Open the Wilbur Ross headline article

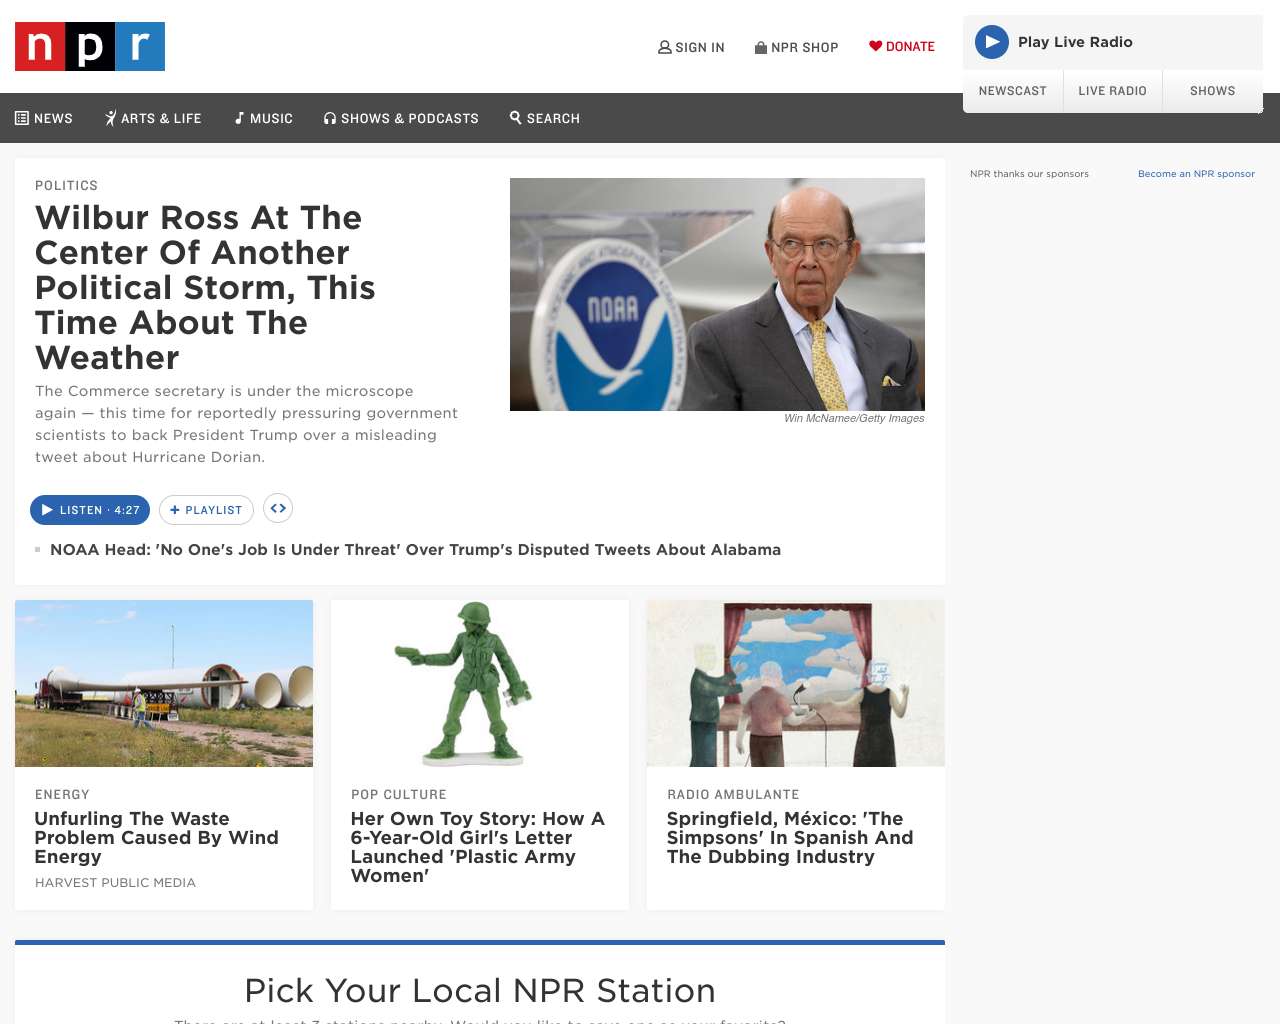point(205,287)
